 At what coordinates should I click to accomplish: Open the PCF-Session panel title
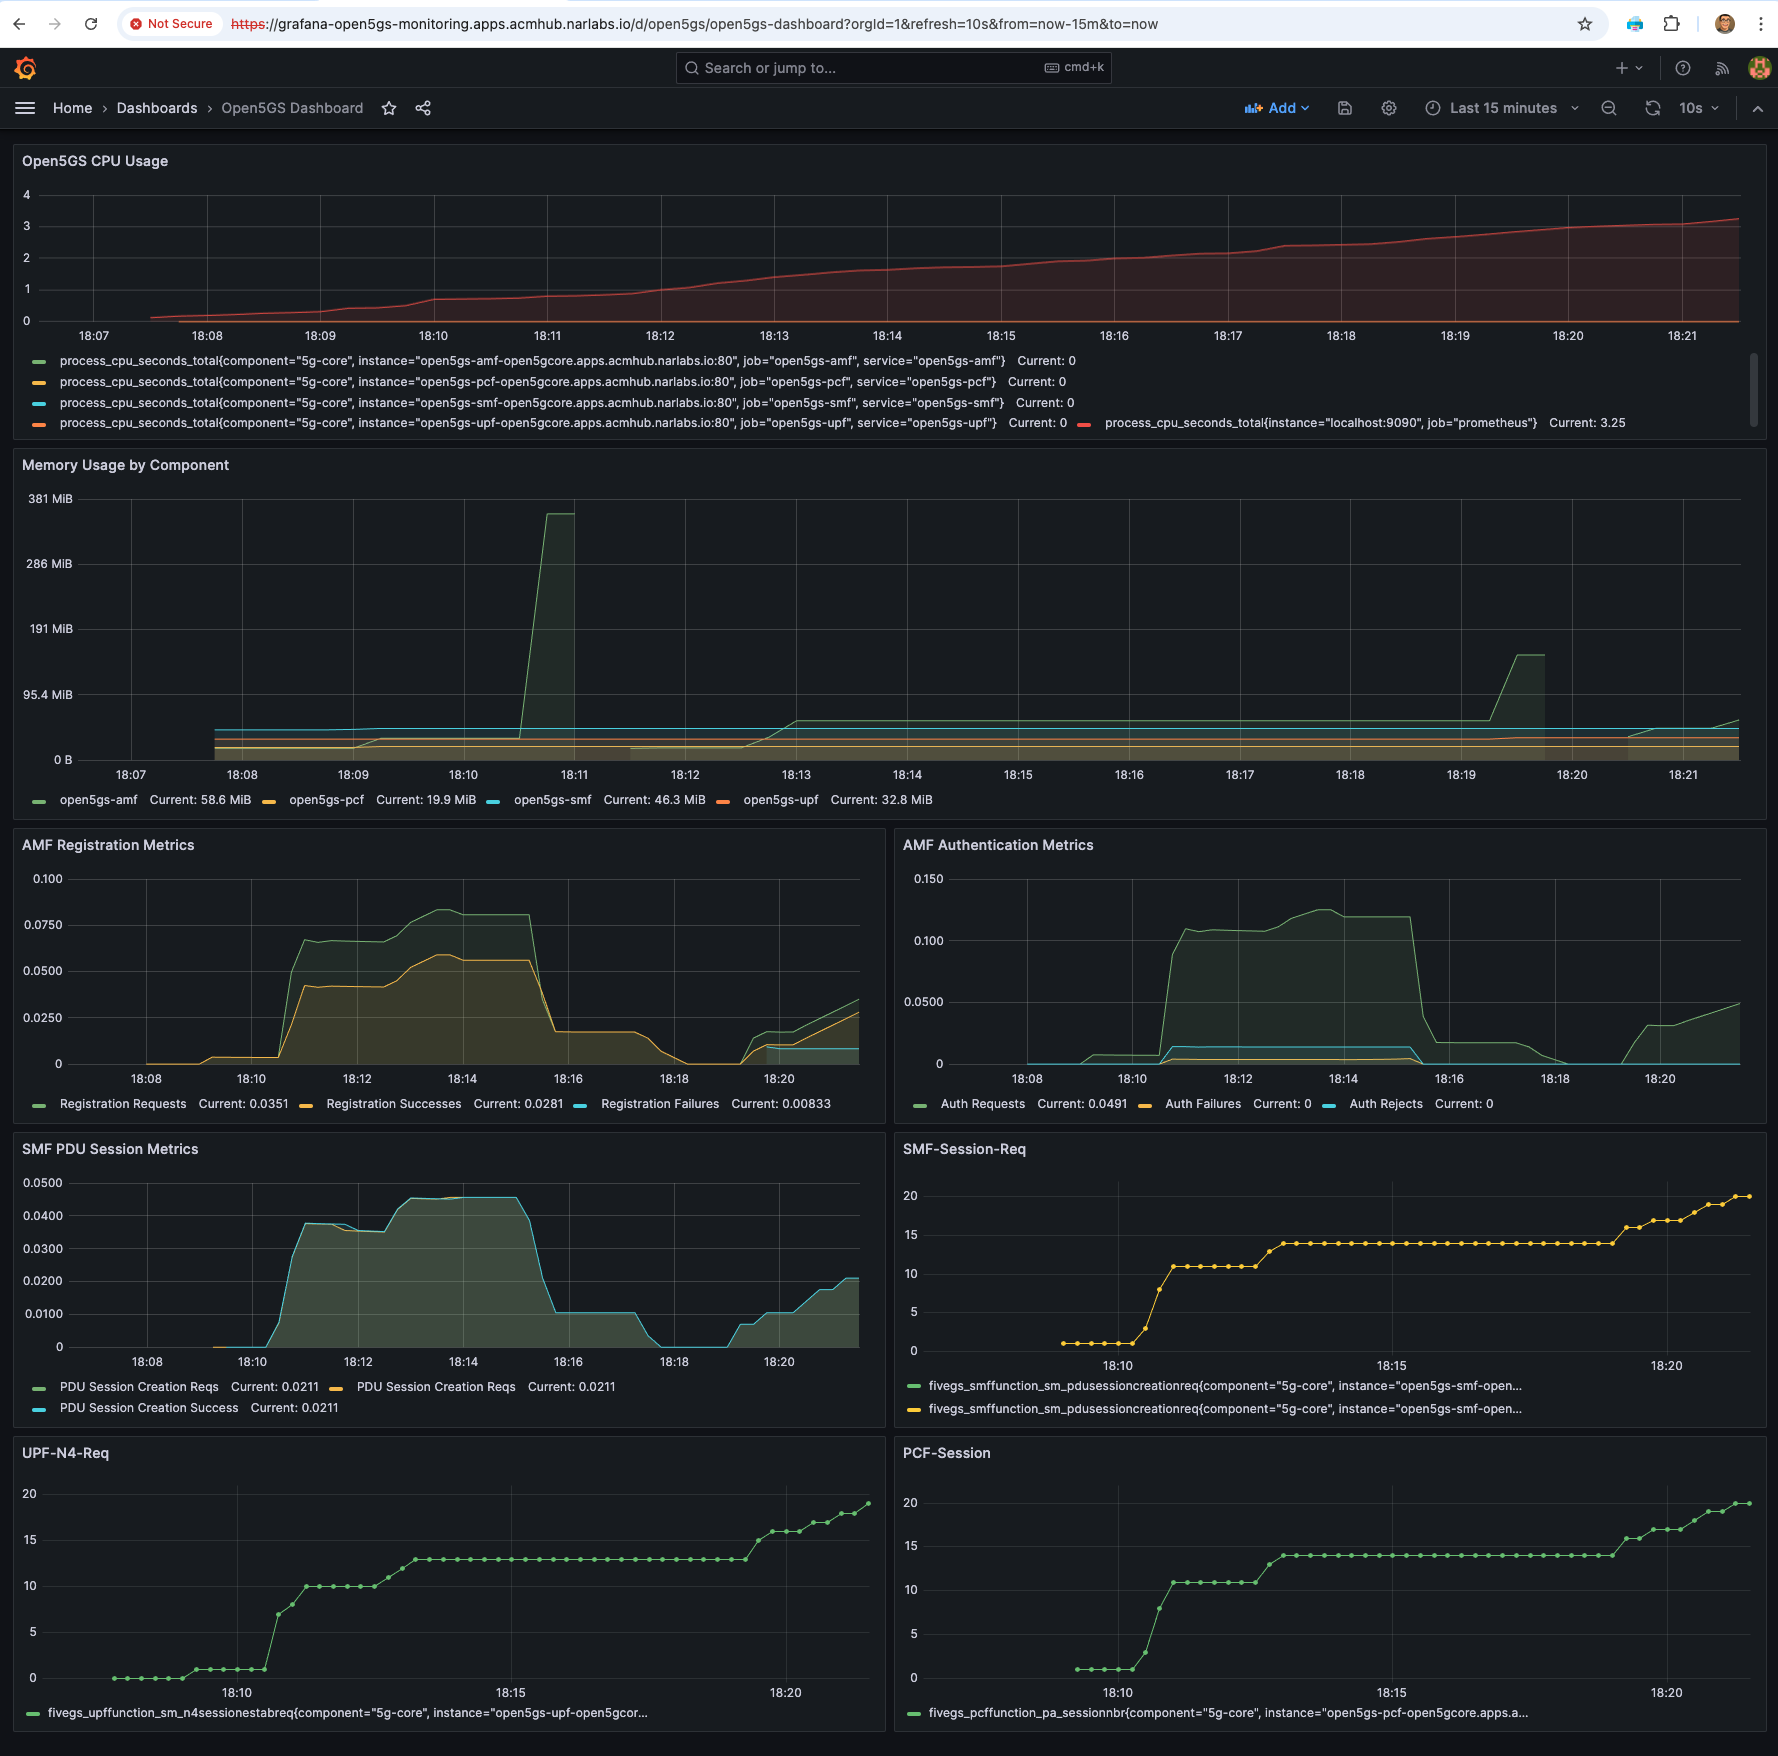pyautogui.click(x=946, y=1453)
